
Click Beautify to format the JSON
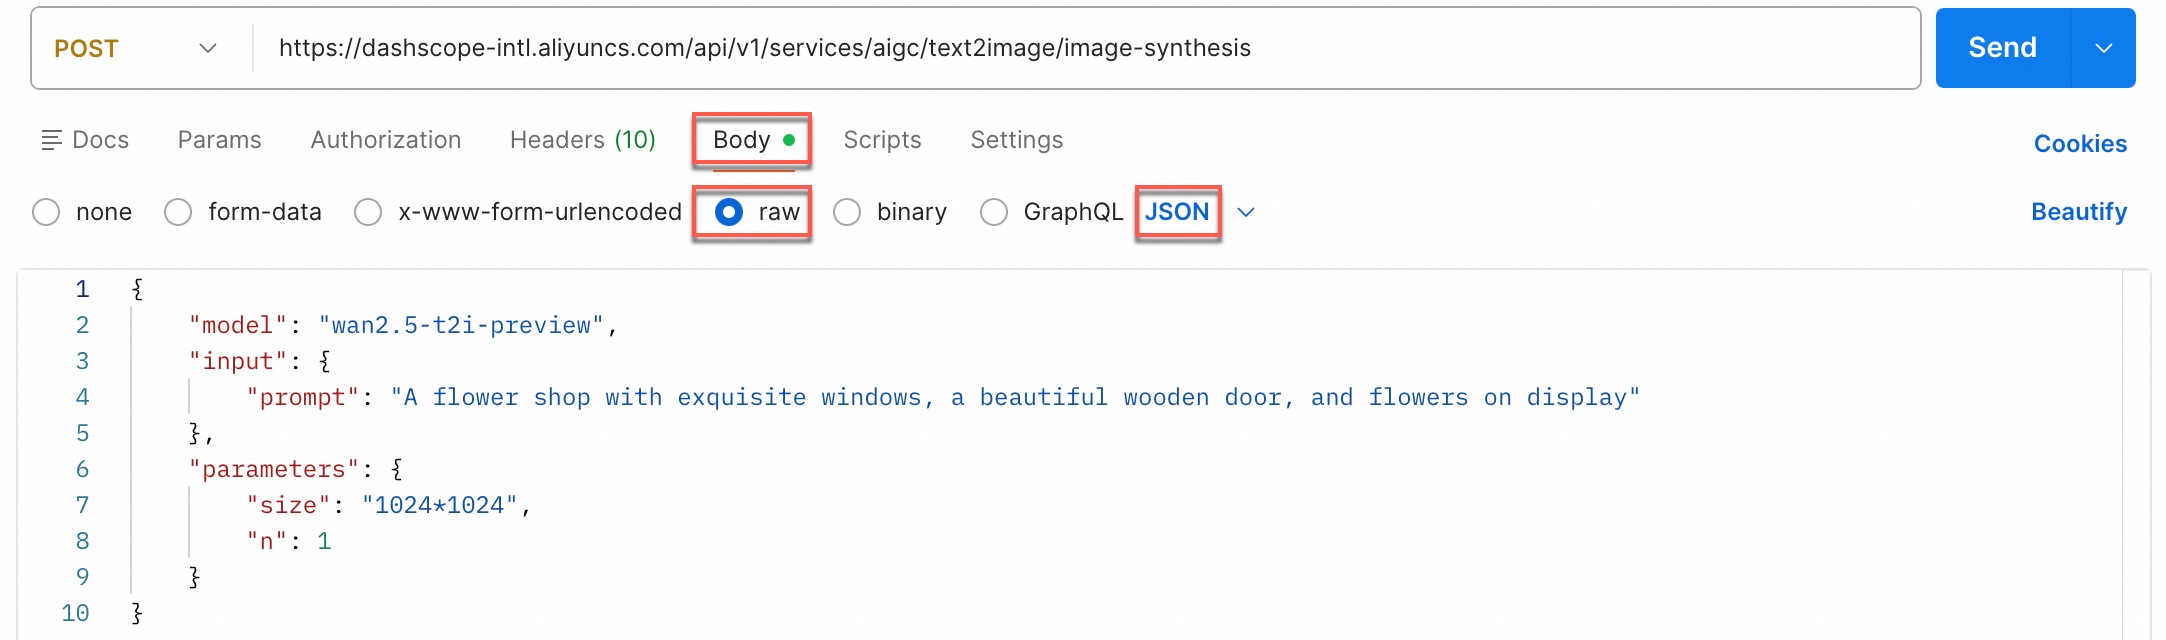[x=2078, y=212]
